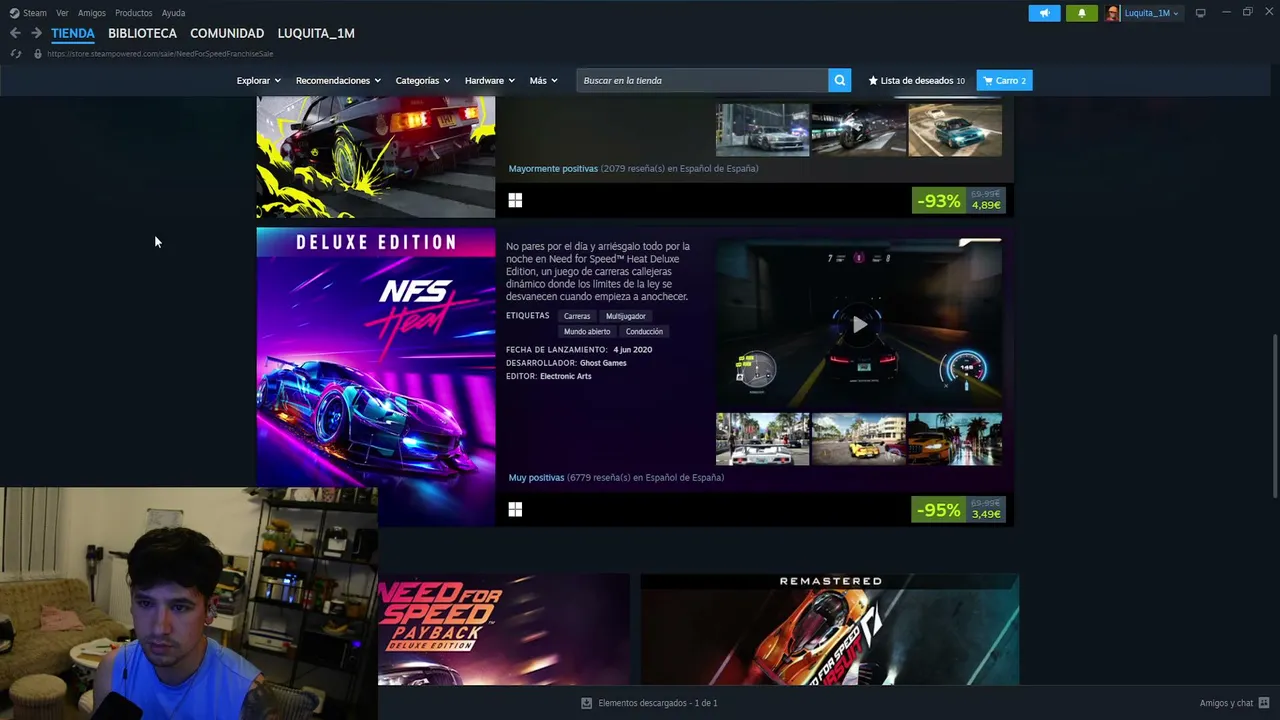Play the NFS Heat trailer video
Screen dimensions: 1280x720
tap(859, 324)
